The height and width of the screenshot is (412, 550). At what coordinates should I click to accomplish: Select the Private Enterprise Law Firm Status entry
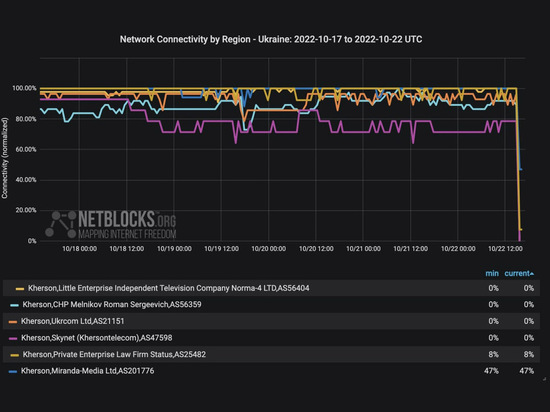point(114,354)
